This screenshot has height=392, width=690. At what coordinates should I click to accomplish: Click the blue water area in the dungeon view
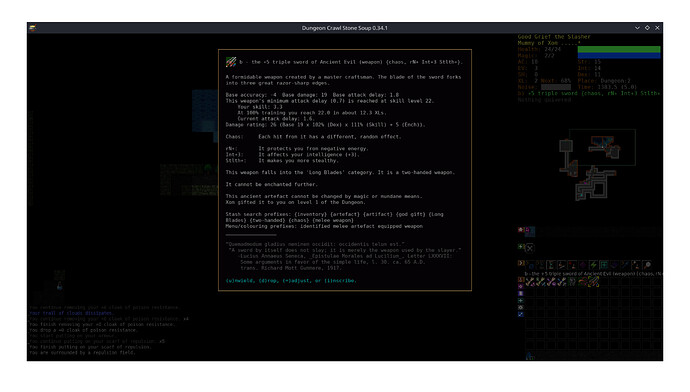click(x=205, y=111)
